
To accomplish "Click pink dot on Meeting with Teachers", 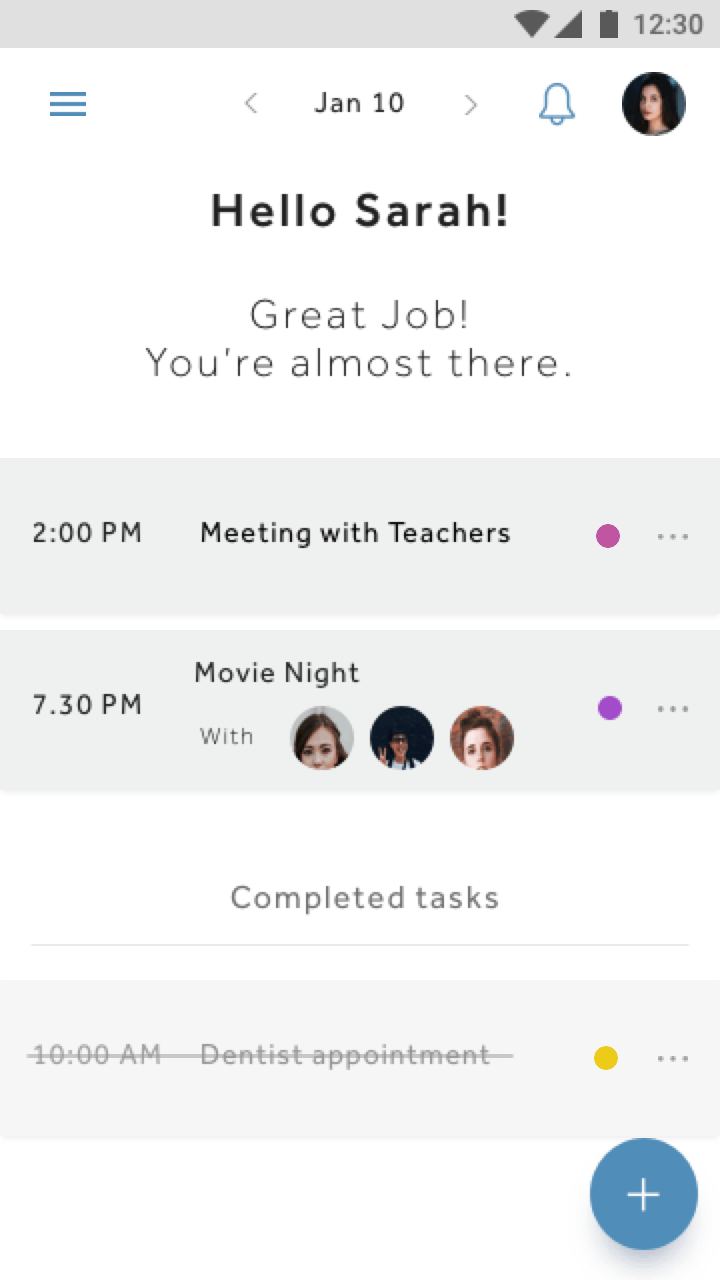I will pos(608,536).
